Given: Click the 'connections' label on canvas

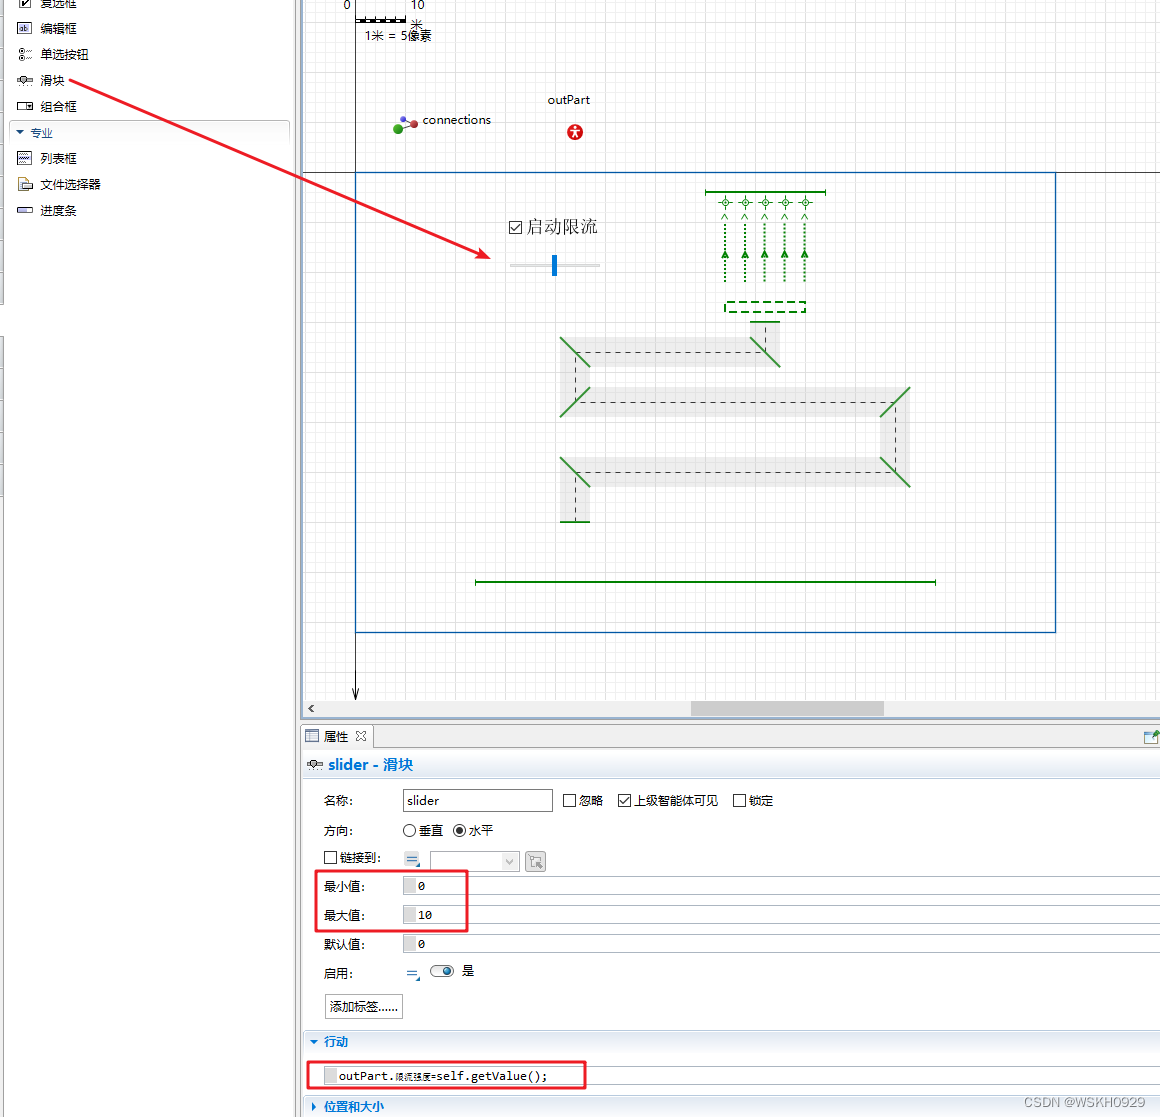Looking at the screenshot, I should pos(456,120).
